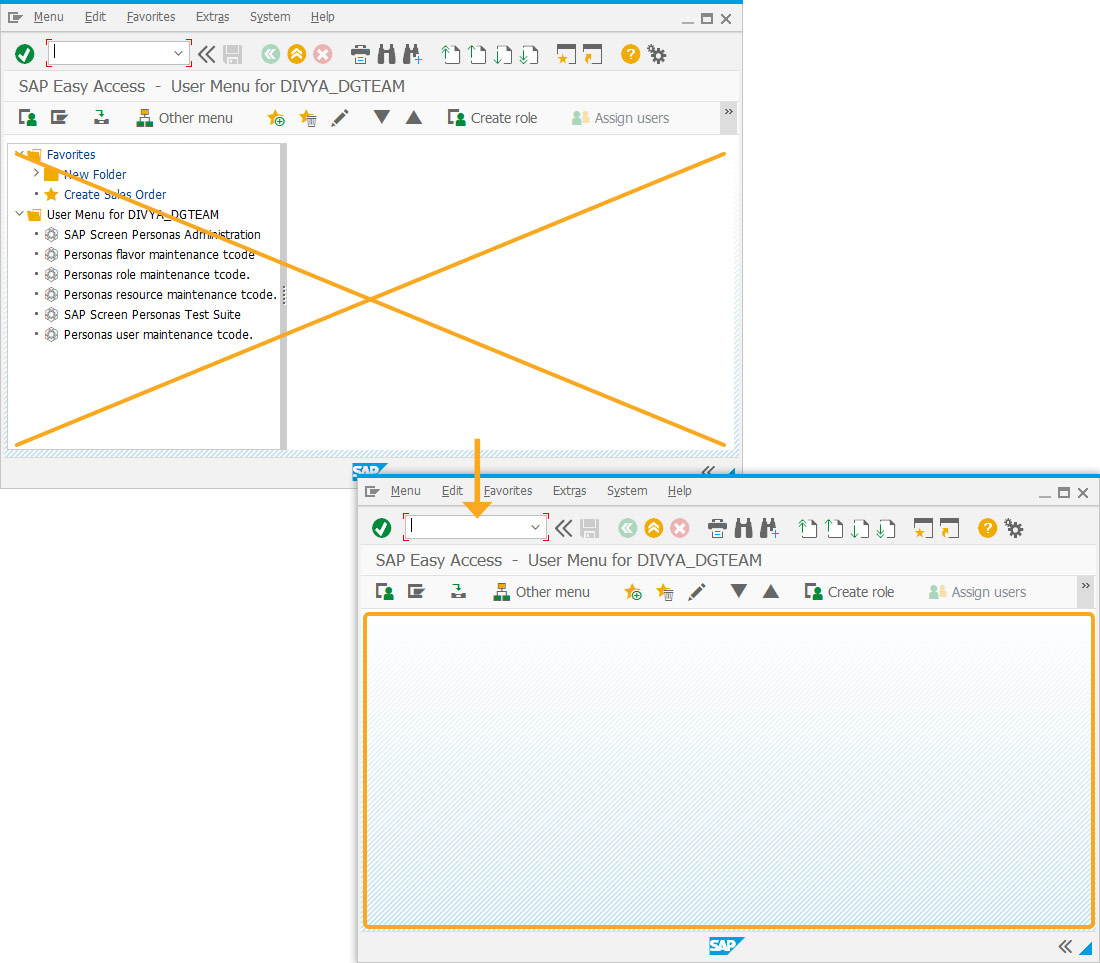The height and width of the screenshot is (963, 1100).
Task: Open command field dropdown arrow in upper window
Action: point(178,53)
